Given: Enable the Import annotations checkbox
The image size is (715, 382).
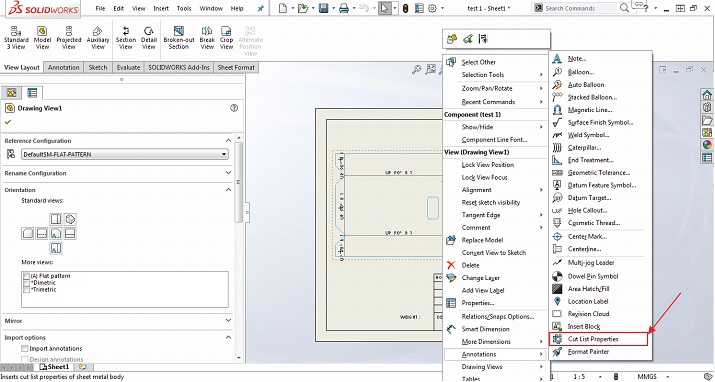Looking at the screenshot, I should coord(25,348).
